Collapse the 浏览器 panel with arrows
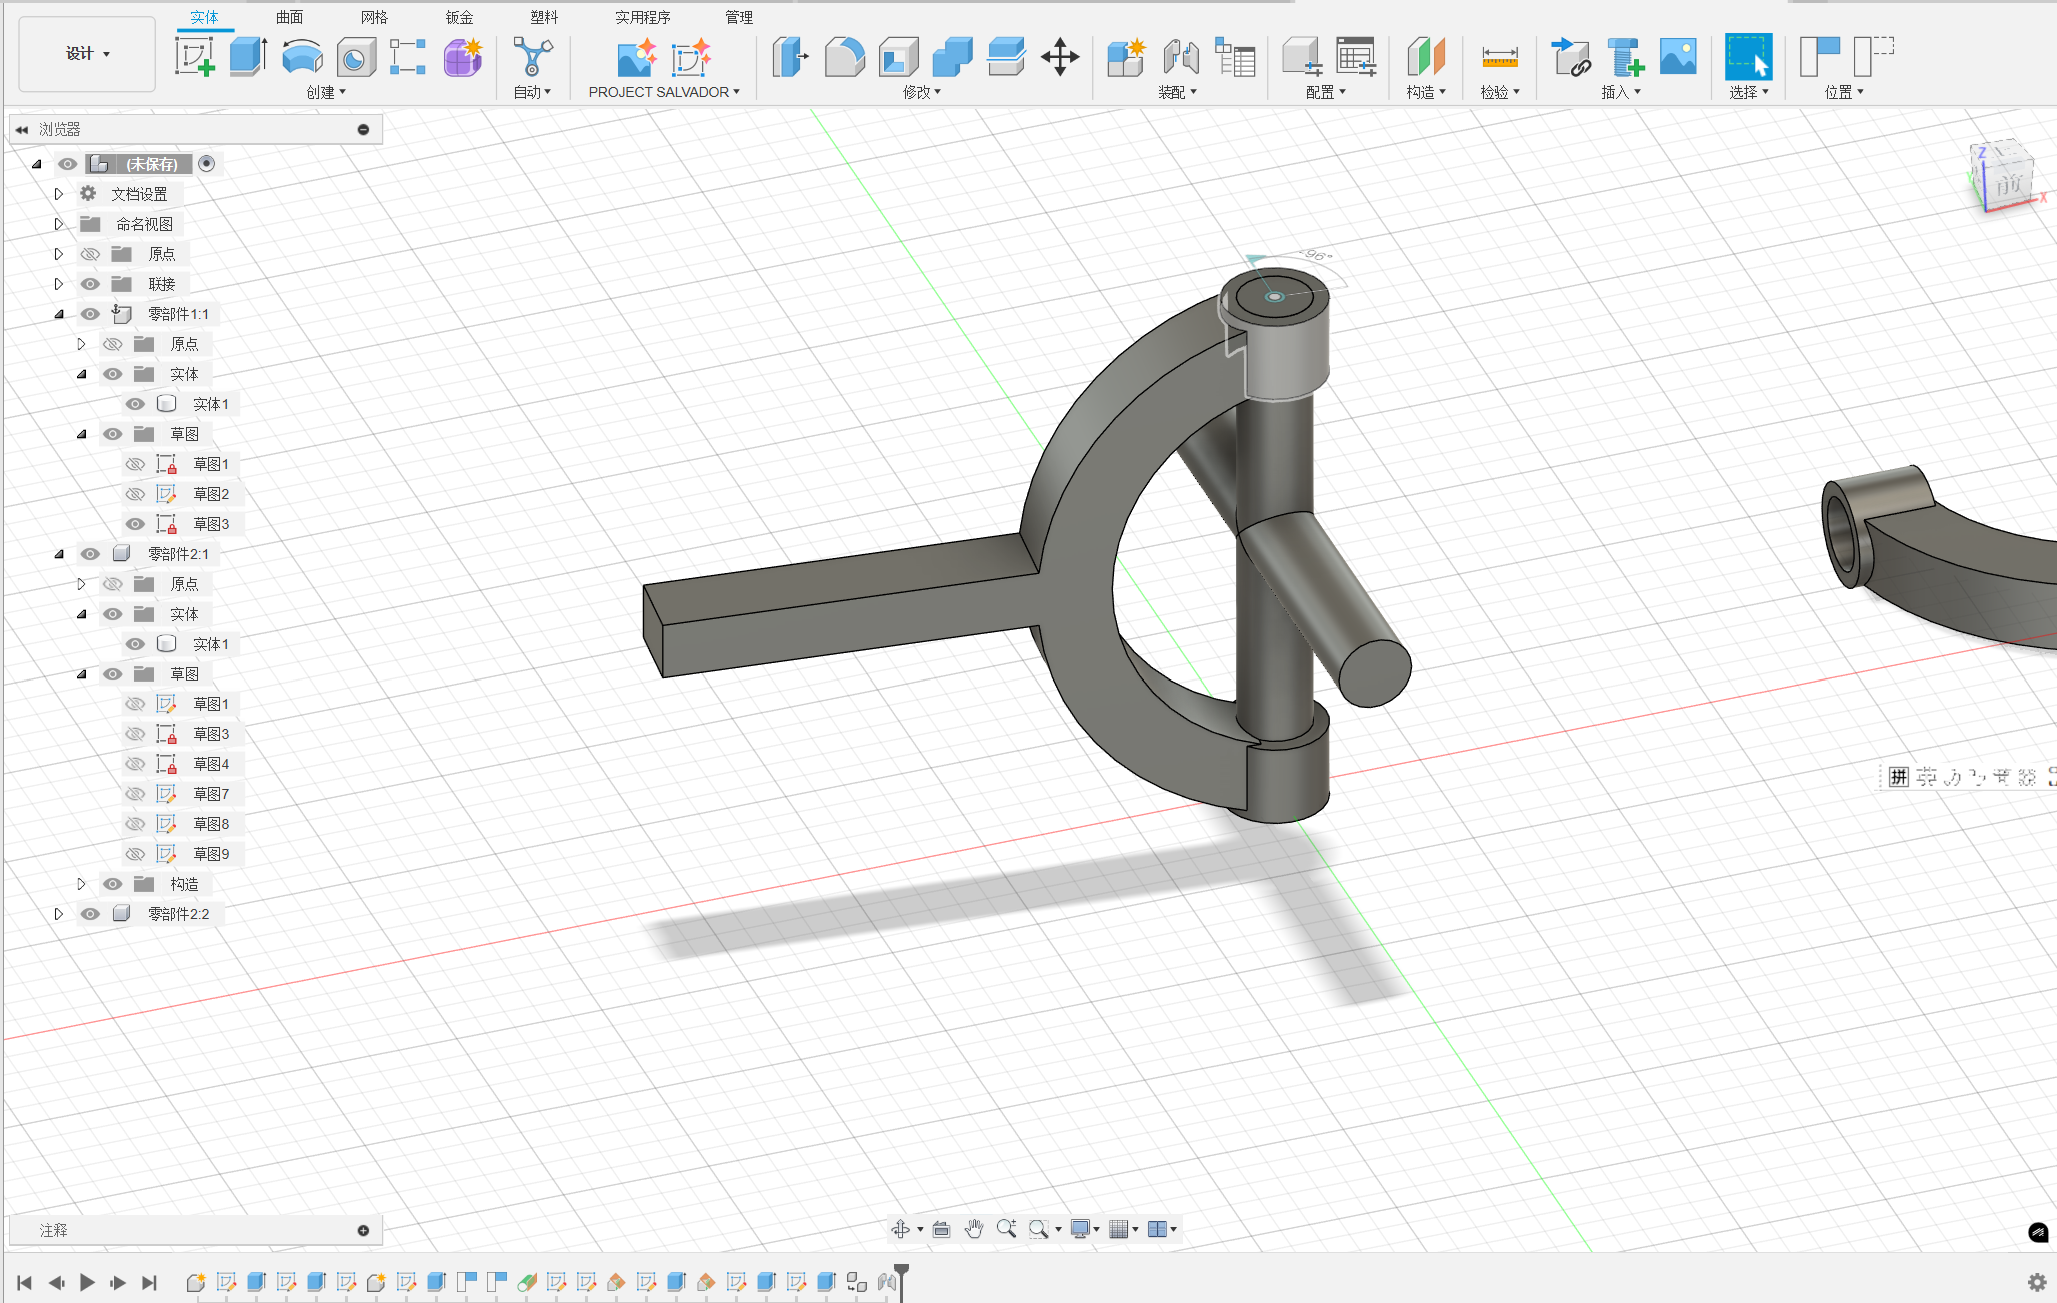2057x1303 pixels. click(x=22, y=130)
